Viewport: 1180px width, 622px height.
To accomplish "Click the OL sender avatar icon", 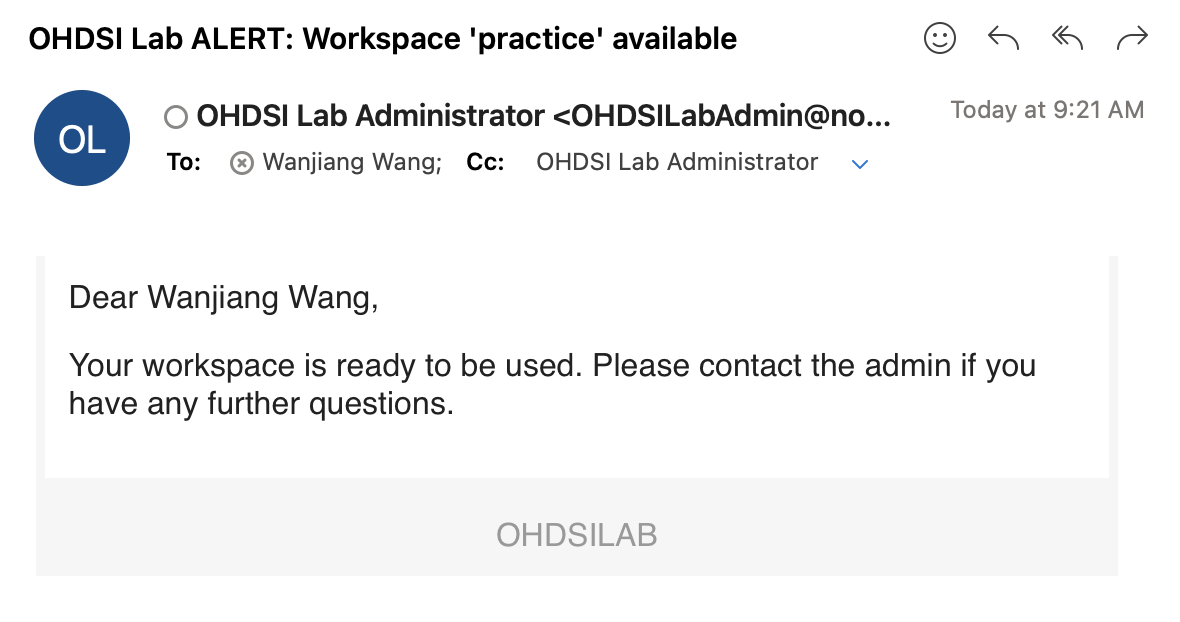I will pos(81,137).
